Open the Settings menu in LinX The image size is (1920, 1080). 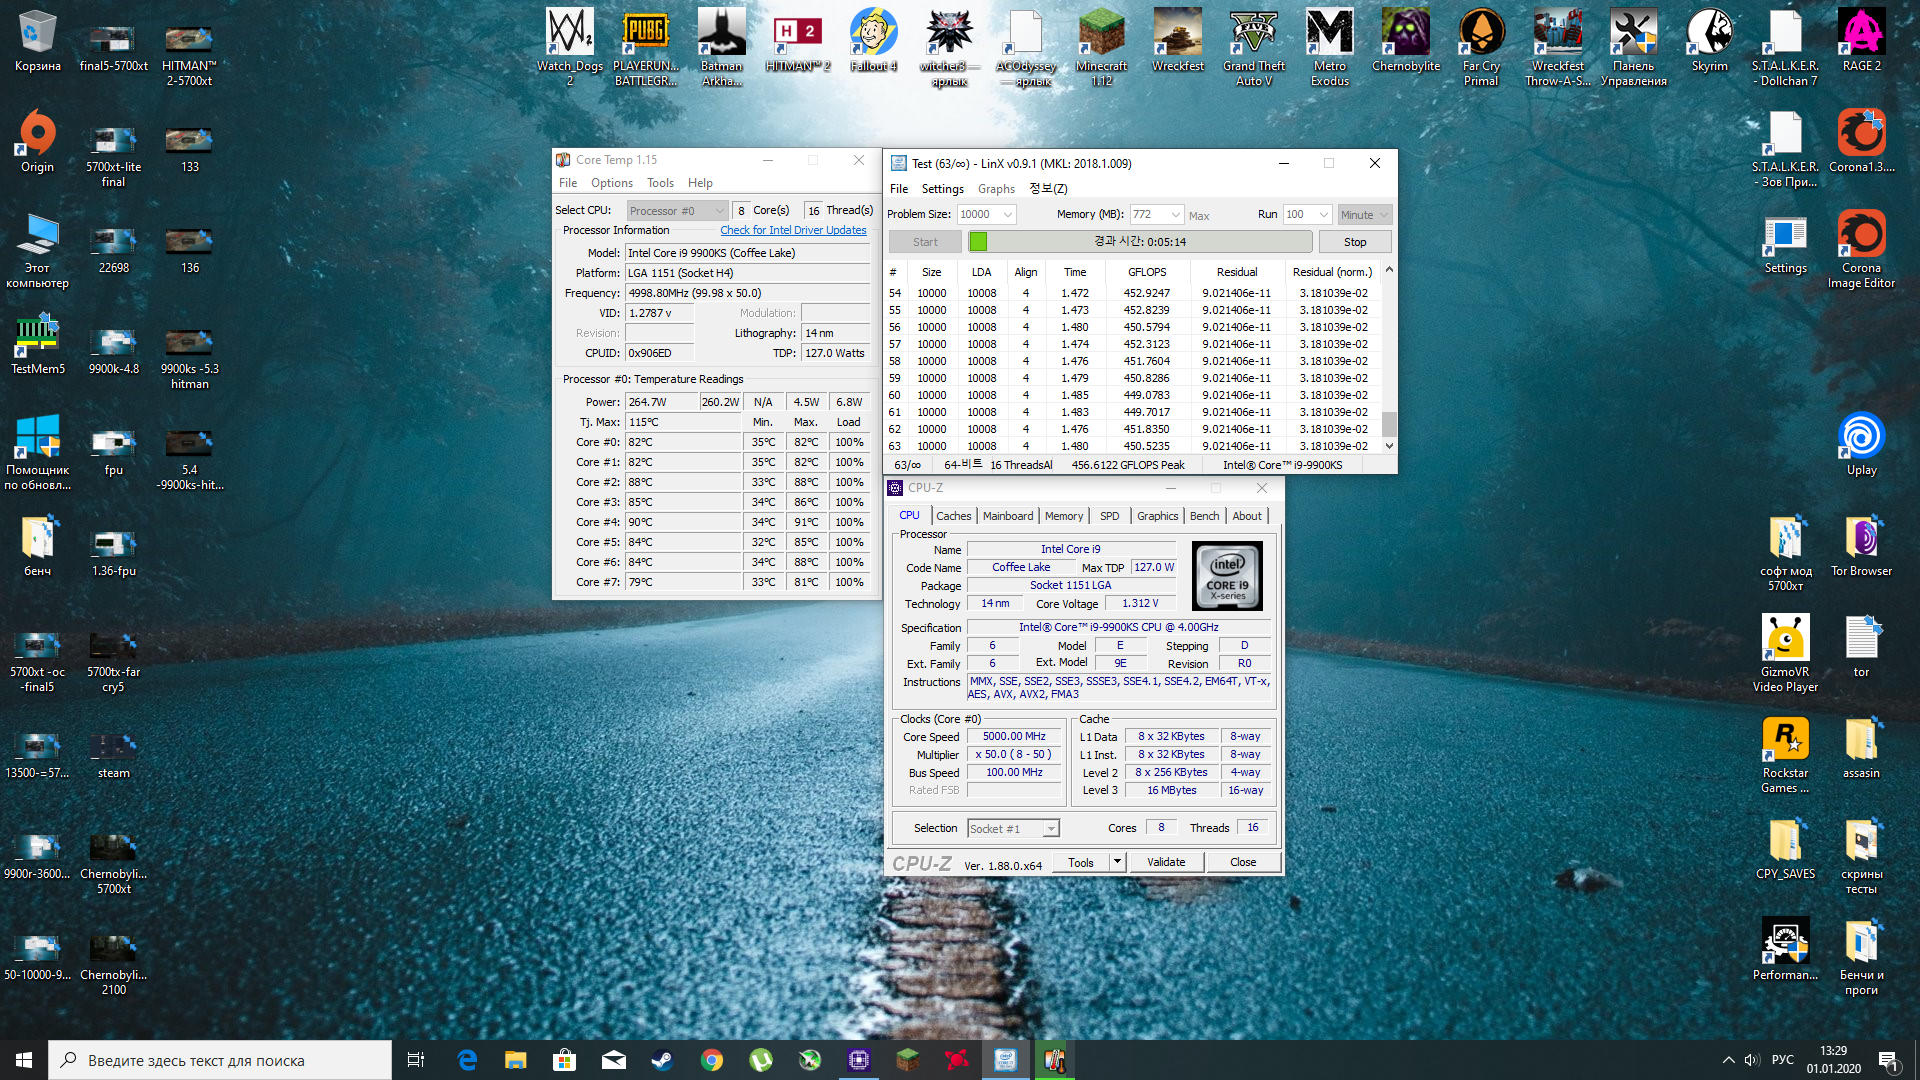(x=942, y=189)
